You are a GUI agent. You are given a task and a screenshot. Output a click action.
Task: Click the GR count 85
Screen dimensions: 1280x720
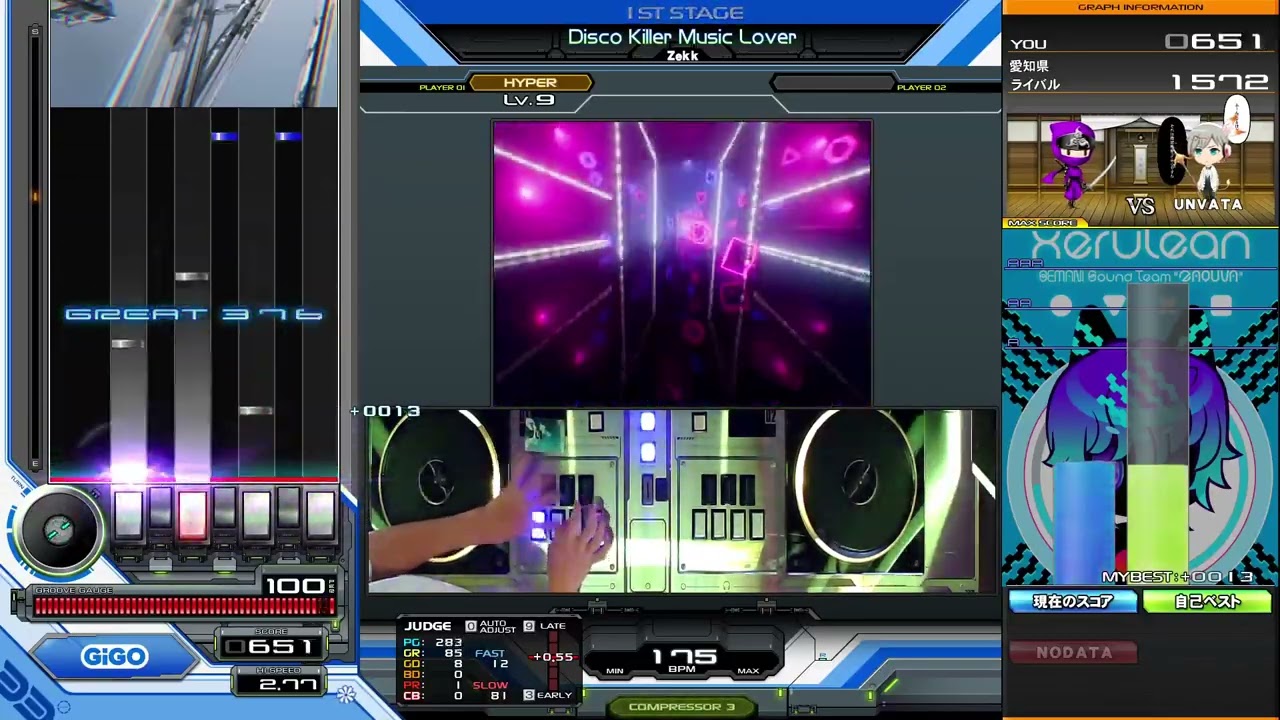[x=454, y=653]
